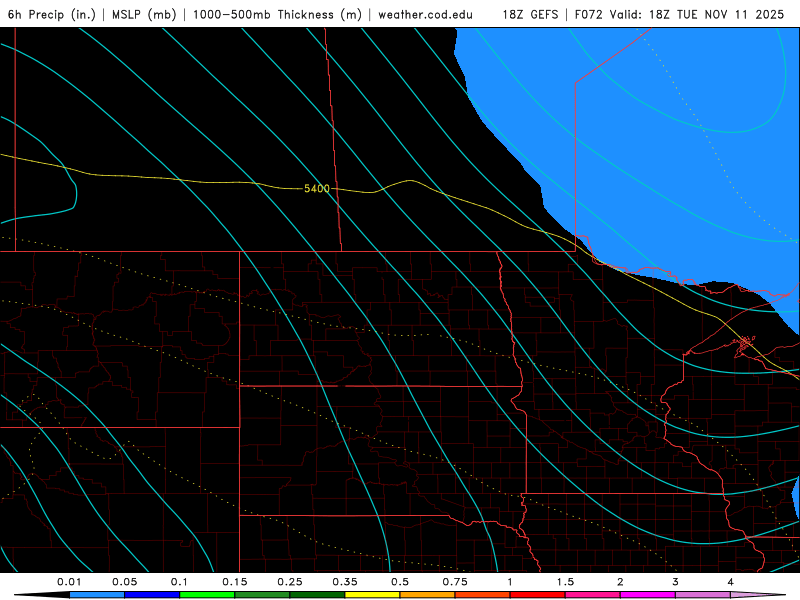Click the legend value 2
Image resolution: width=800 pixels, height=600 pixels.
[x=620, y=582]
